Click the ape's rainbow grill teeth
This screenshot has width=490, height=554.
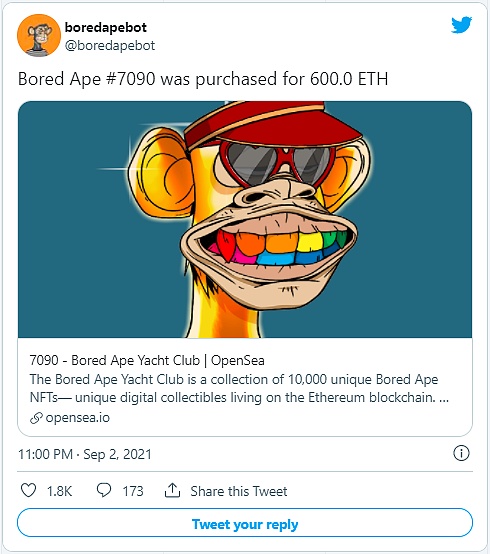(x=277, y=246)
